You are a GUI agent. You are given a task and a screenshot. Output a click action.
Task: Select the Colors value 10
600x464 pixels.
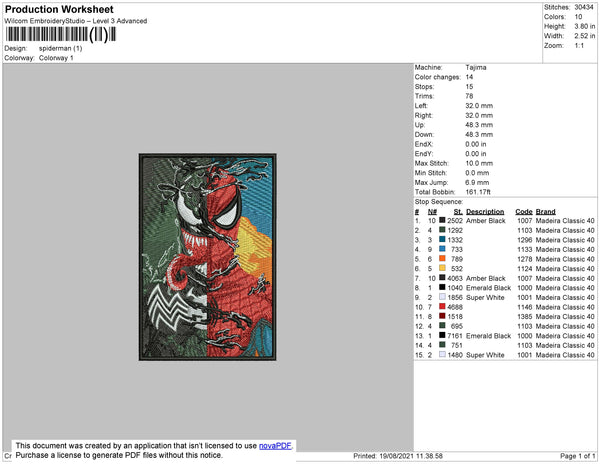pyautogui.click(x=578, y=17)
